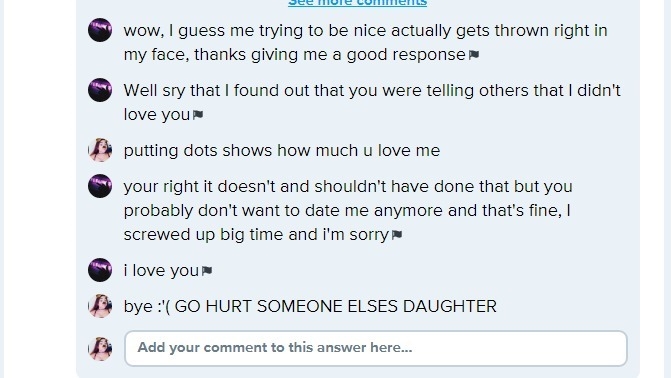The height and width of the screenshot is (378, 671).
Task: Flag the comment ending with i'm sorry
Action: pyautogui.click(x=397, y=235)
